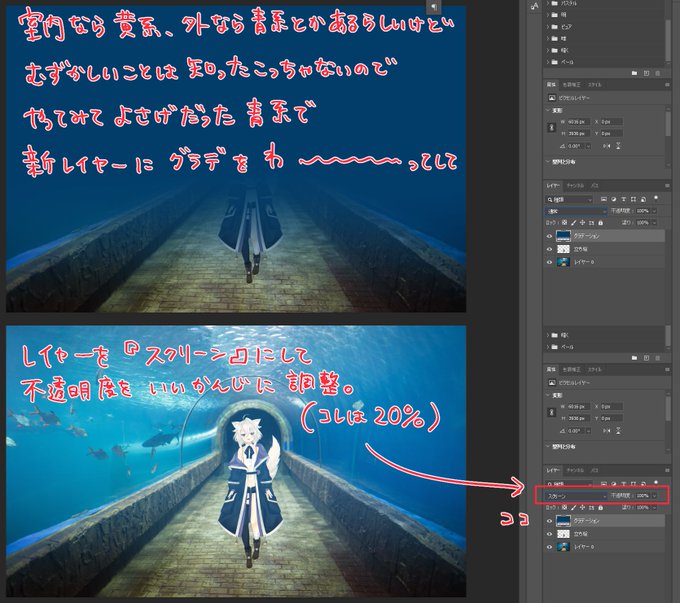Lock image pixels brush icon in upper Layers panel
The width and height of the screenshot is (680, 603).
pos(573,223)
